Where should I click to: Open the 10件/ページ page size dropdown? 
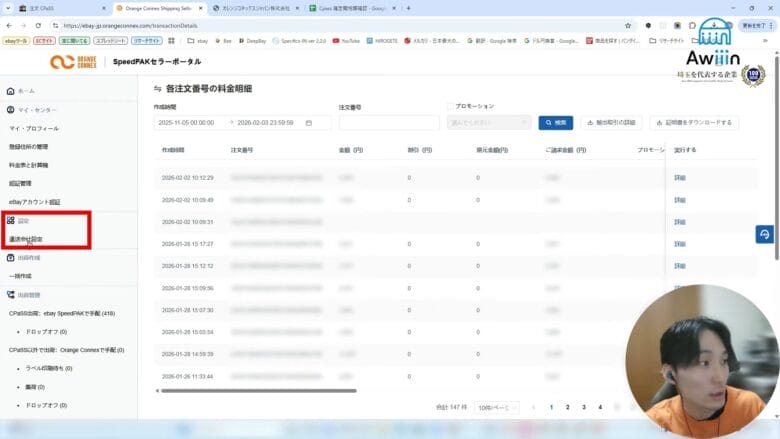(x=498, y=408)
